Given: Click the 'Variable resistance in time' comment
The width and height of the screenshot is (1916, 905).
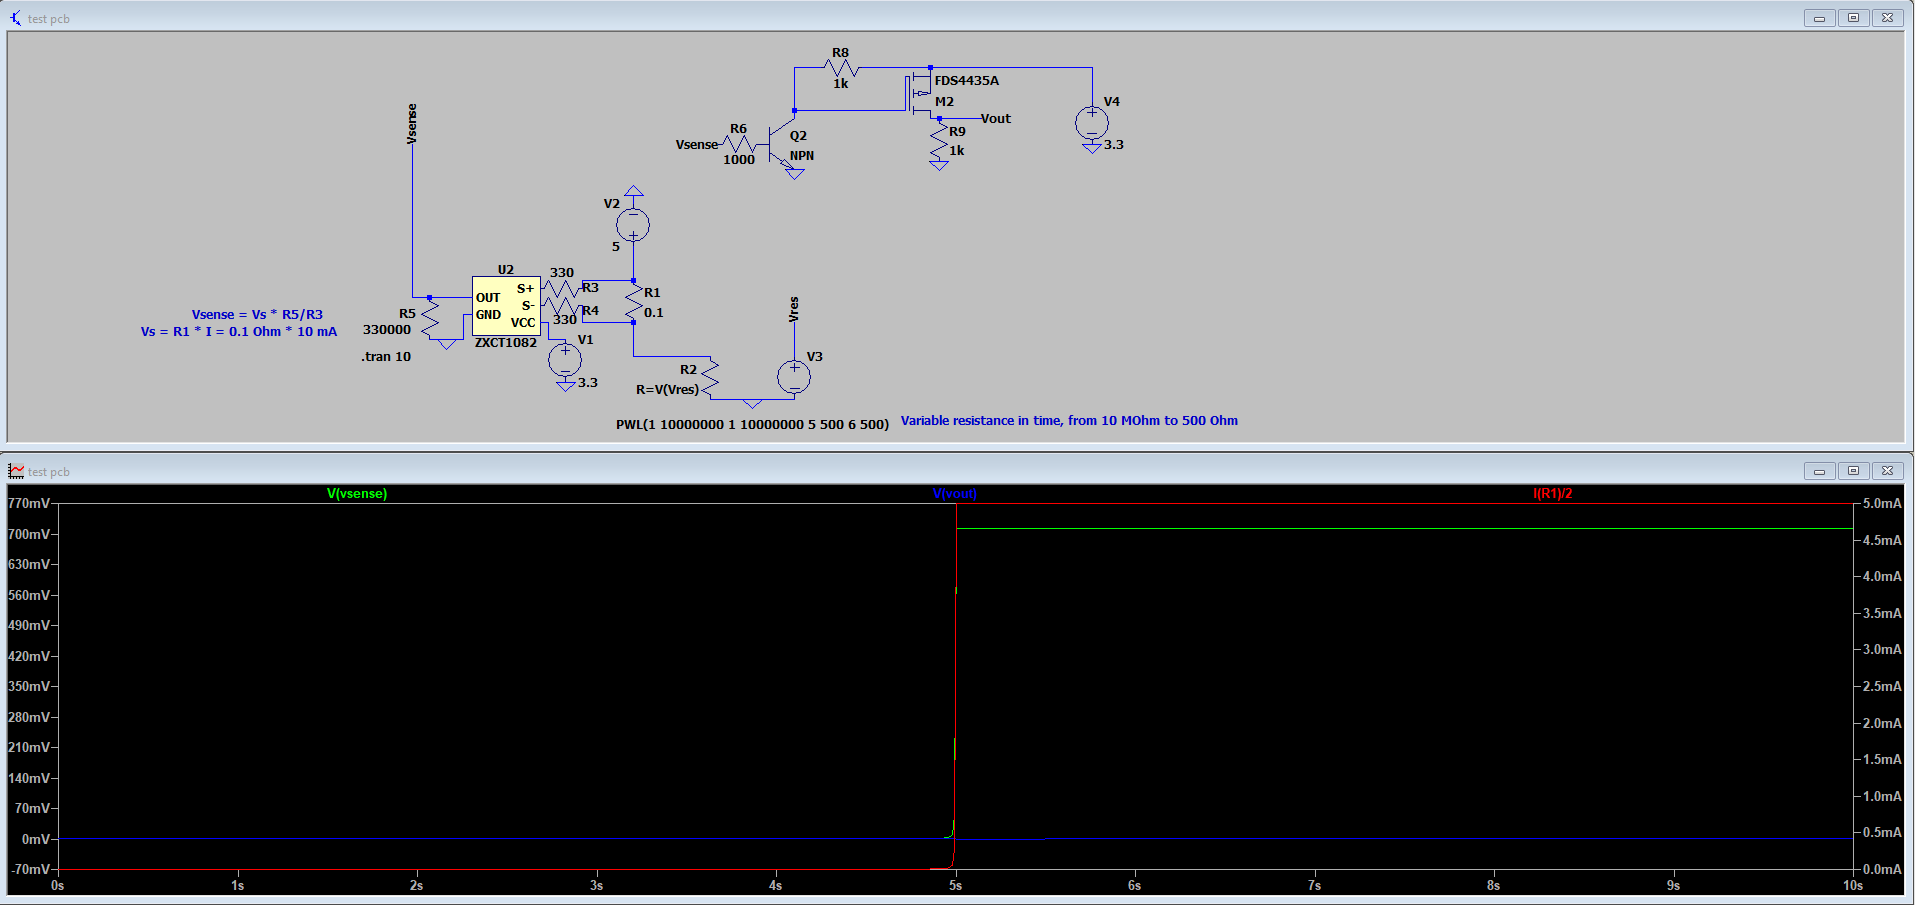Looking at the screenshot, I should [1069, 421].
